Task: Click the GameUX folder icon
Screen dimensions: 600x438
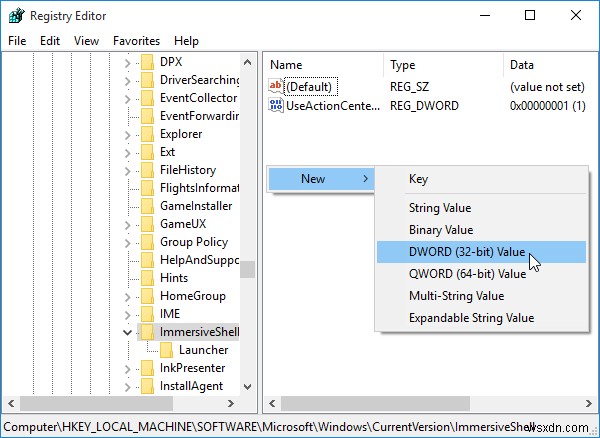Action: click(x=148, y=224)
